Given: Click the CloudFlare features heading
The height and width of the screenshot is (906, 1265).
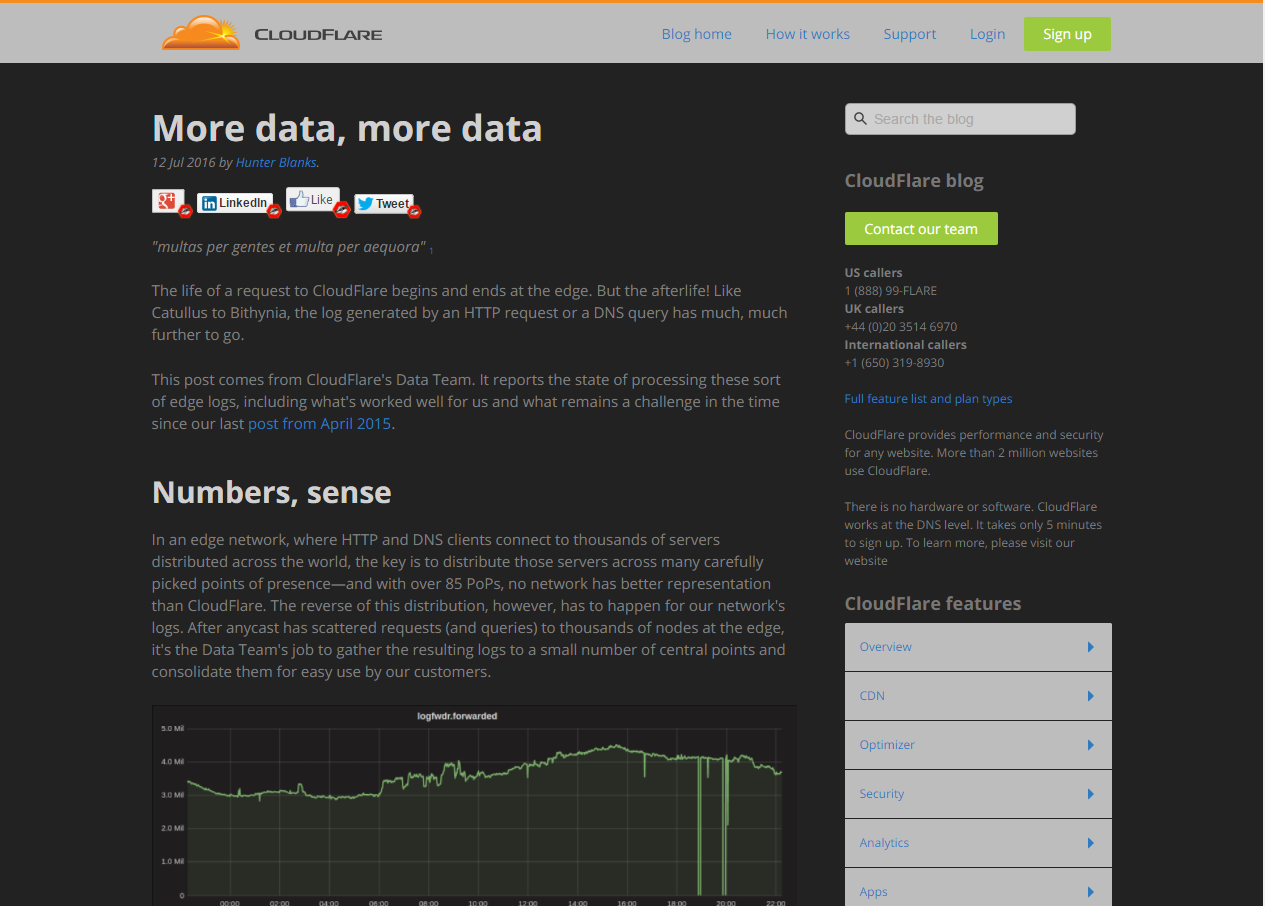Looking at the screenshot, I should [933, 604].
